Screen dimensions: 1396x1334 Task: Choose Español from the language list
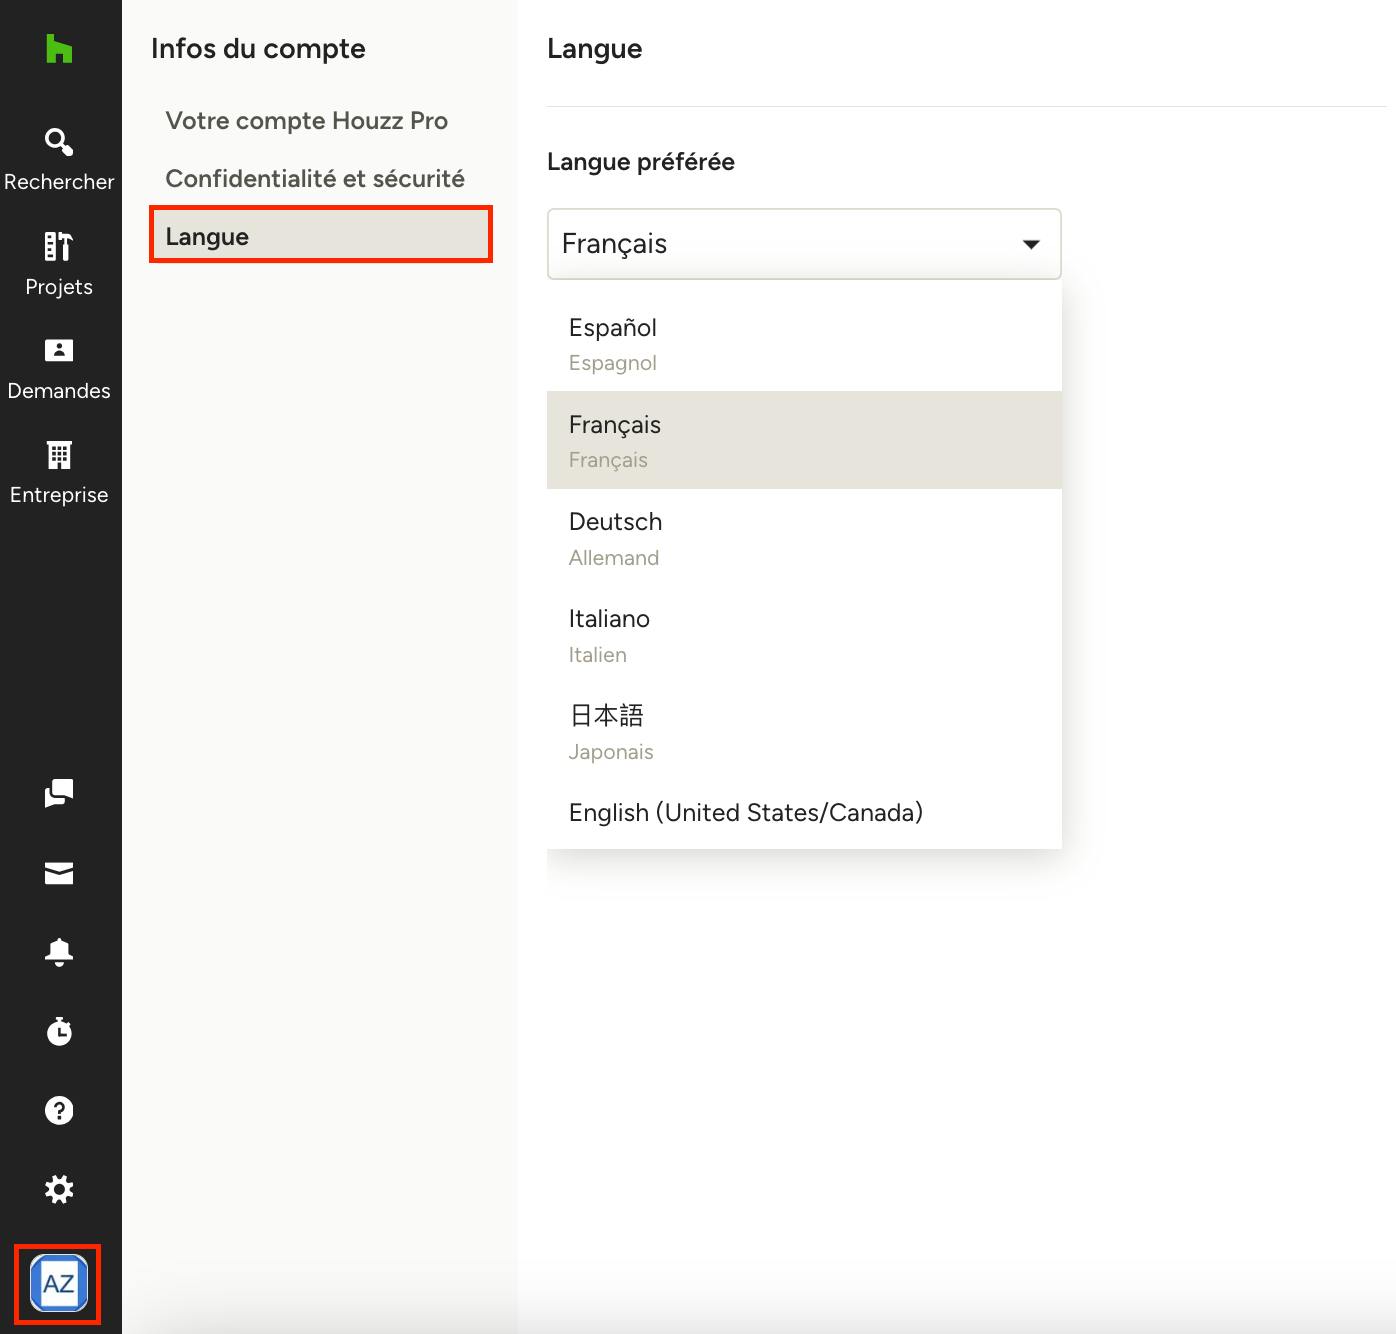coord(804,343)
